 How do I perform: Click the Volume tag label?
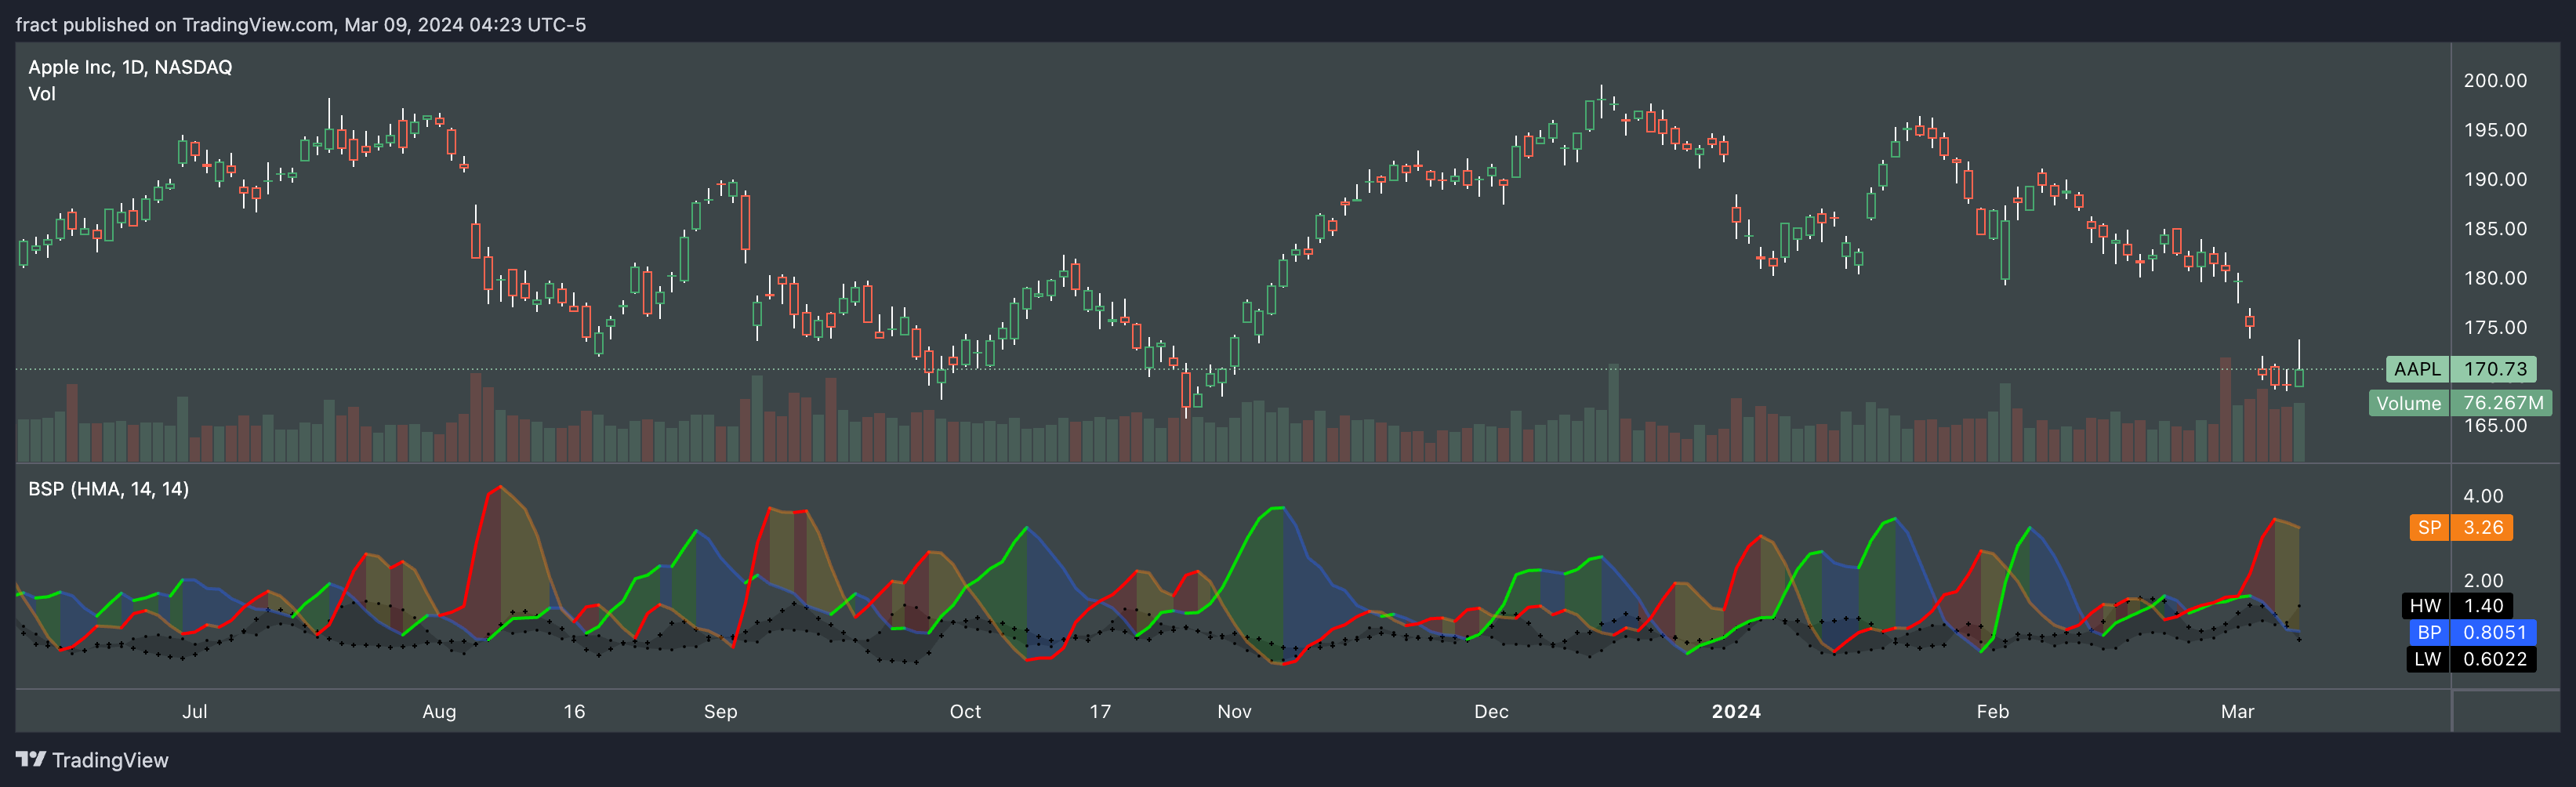coord(2408,403)
